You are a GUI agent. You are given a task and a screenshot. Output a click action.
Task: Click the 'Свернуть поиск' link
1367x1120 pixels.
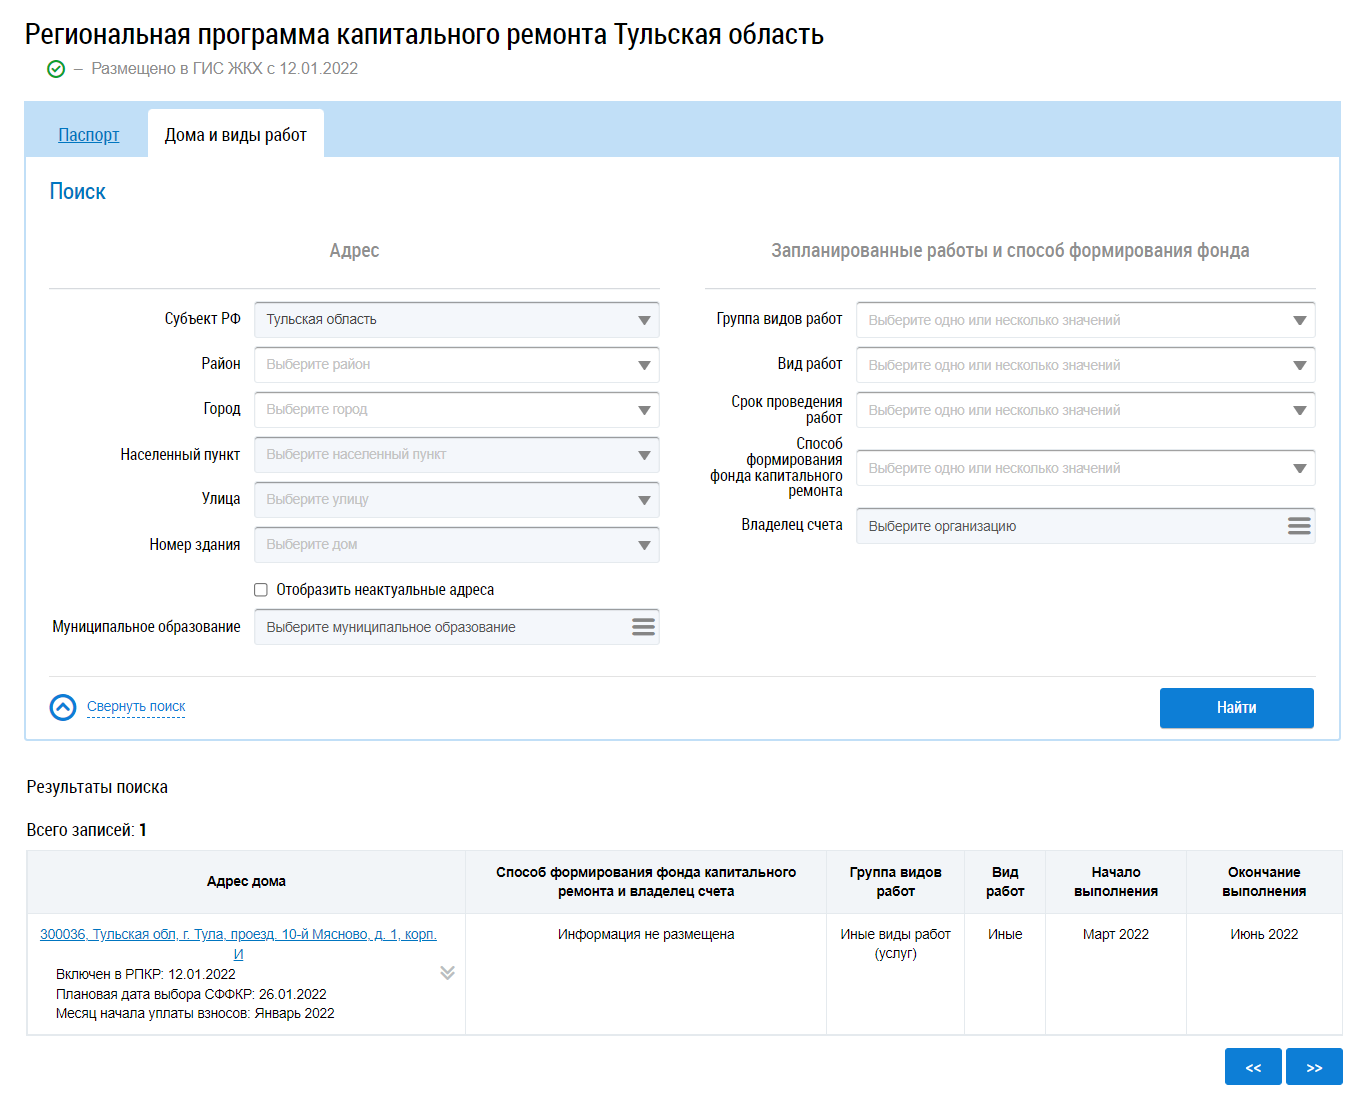(x=136, y=707)
